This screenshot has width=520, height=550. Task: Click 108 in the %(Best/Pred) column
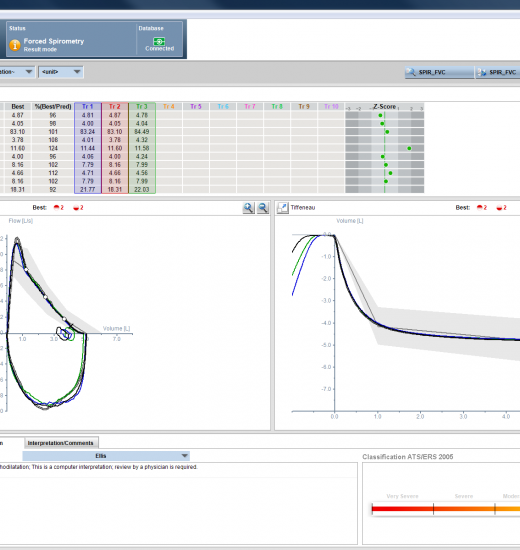53,140
